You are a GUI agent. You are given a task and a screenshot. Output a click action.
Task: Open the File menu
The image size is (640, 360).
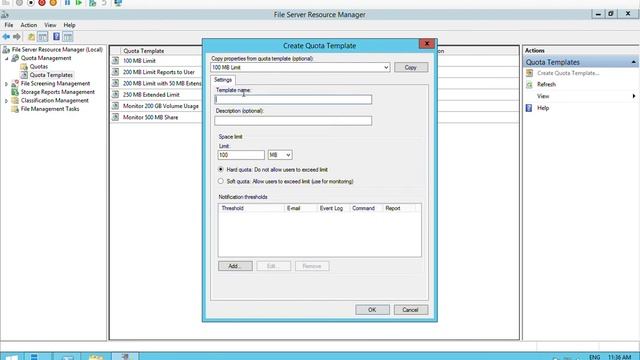9,25
